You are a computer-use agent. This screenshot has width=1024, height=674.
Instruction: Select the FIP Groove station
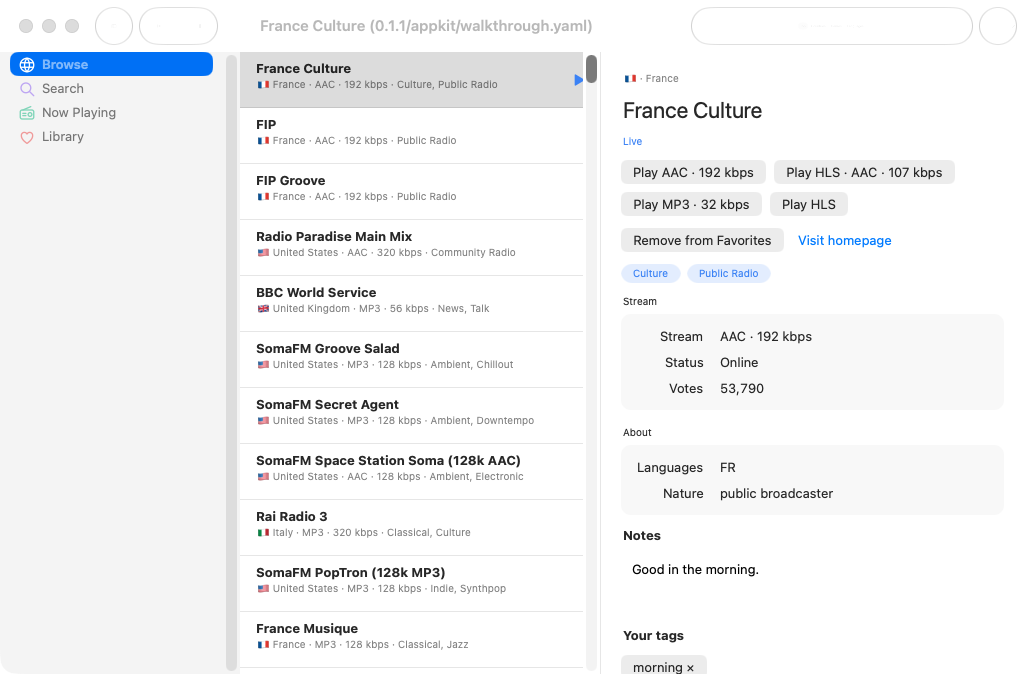click(411, 192)
